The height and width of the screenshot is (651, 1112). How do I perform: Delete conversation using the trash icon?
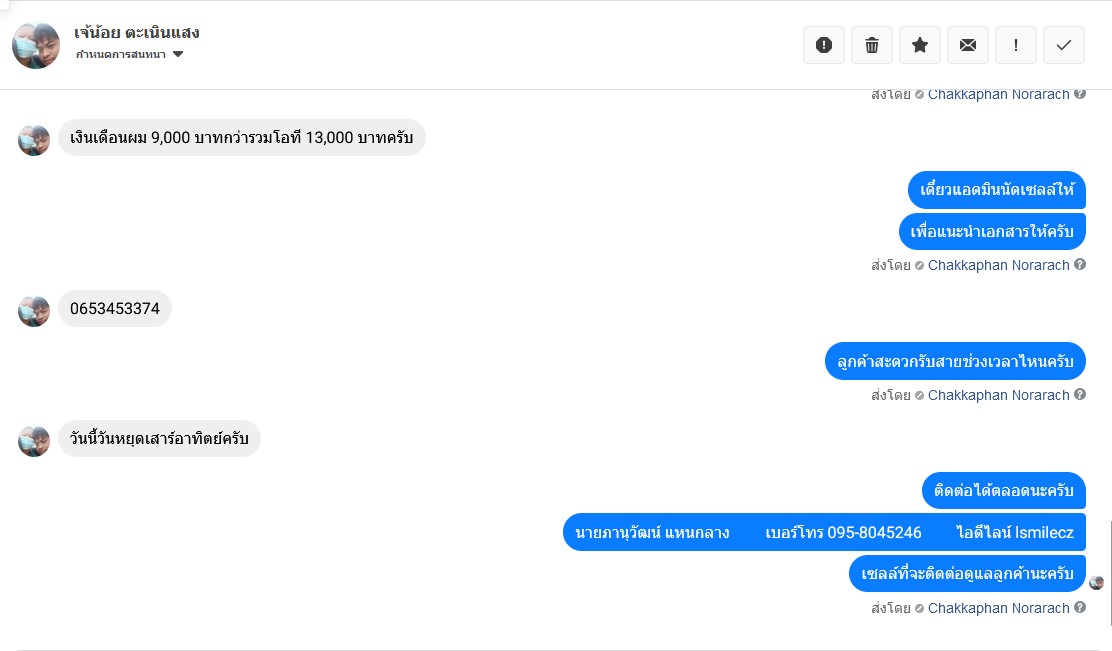pyautogui.click(x=872, y=45)
